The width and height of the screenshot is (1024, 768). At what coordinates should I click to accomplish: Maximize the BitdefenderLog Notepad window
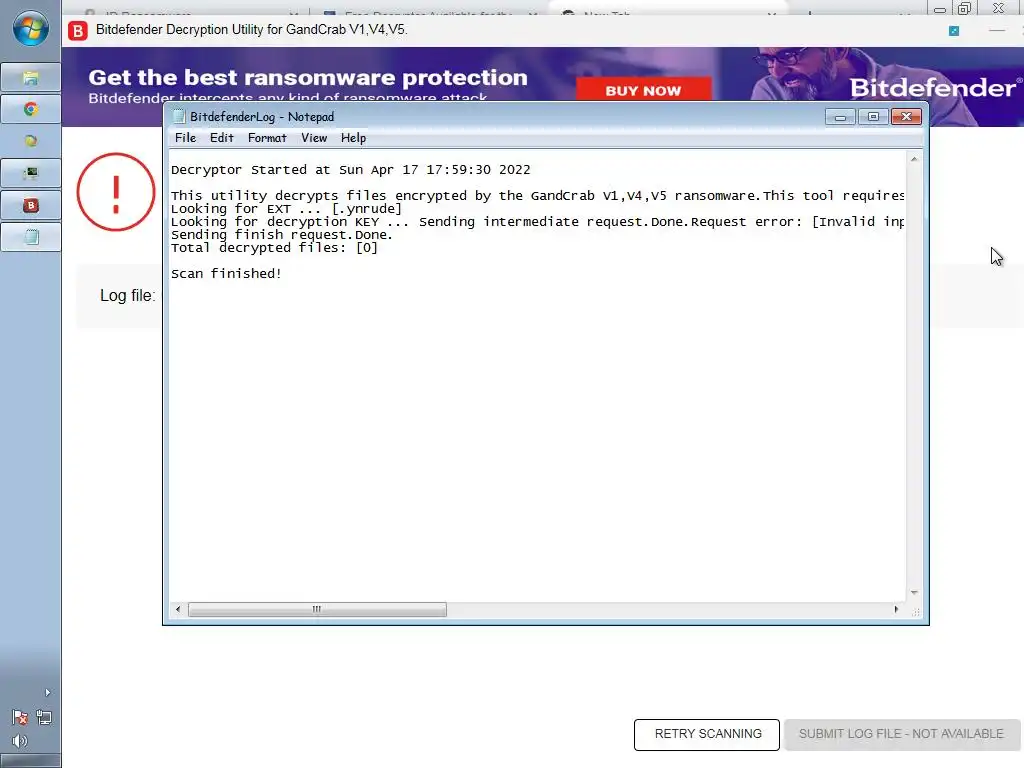tap(873, 117)
